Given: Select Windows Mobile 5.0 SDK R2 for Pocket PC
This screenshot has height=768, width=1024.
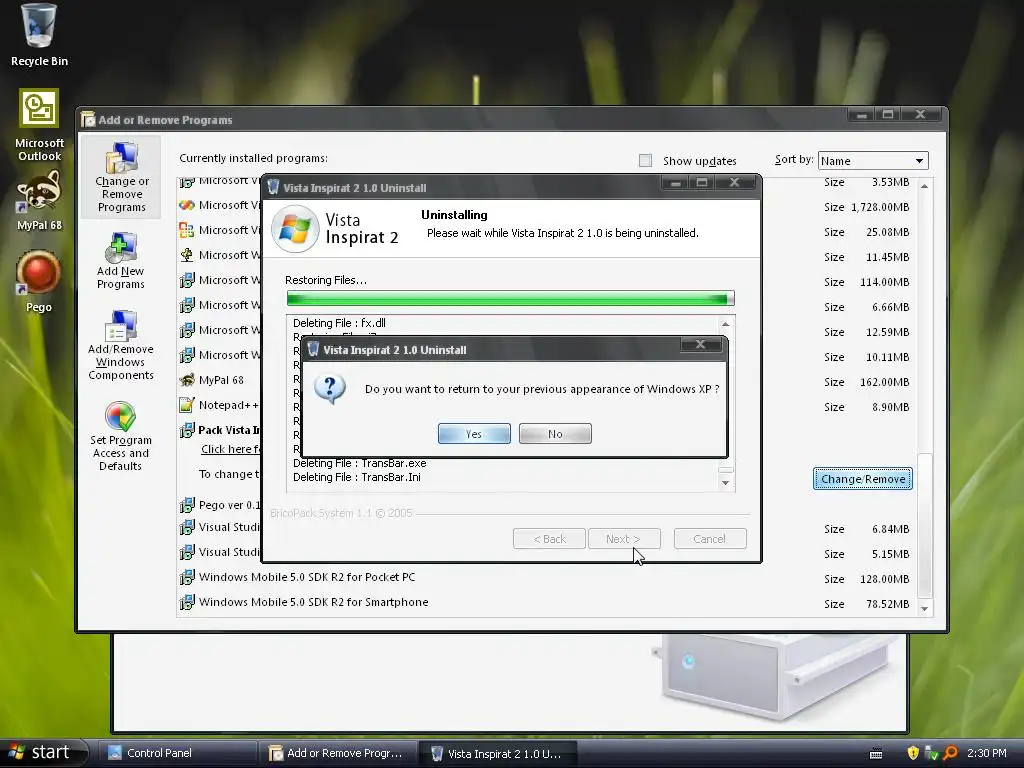Looking at the screenshot, I should (307, 577).
